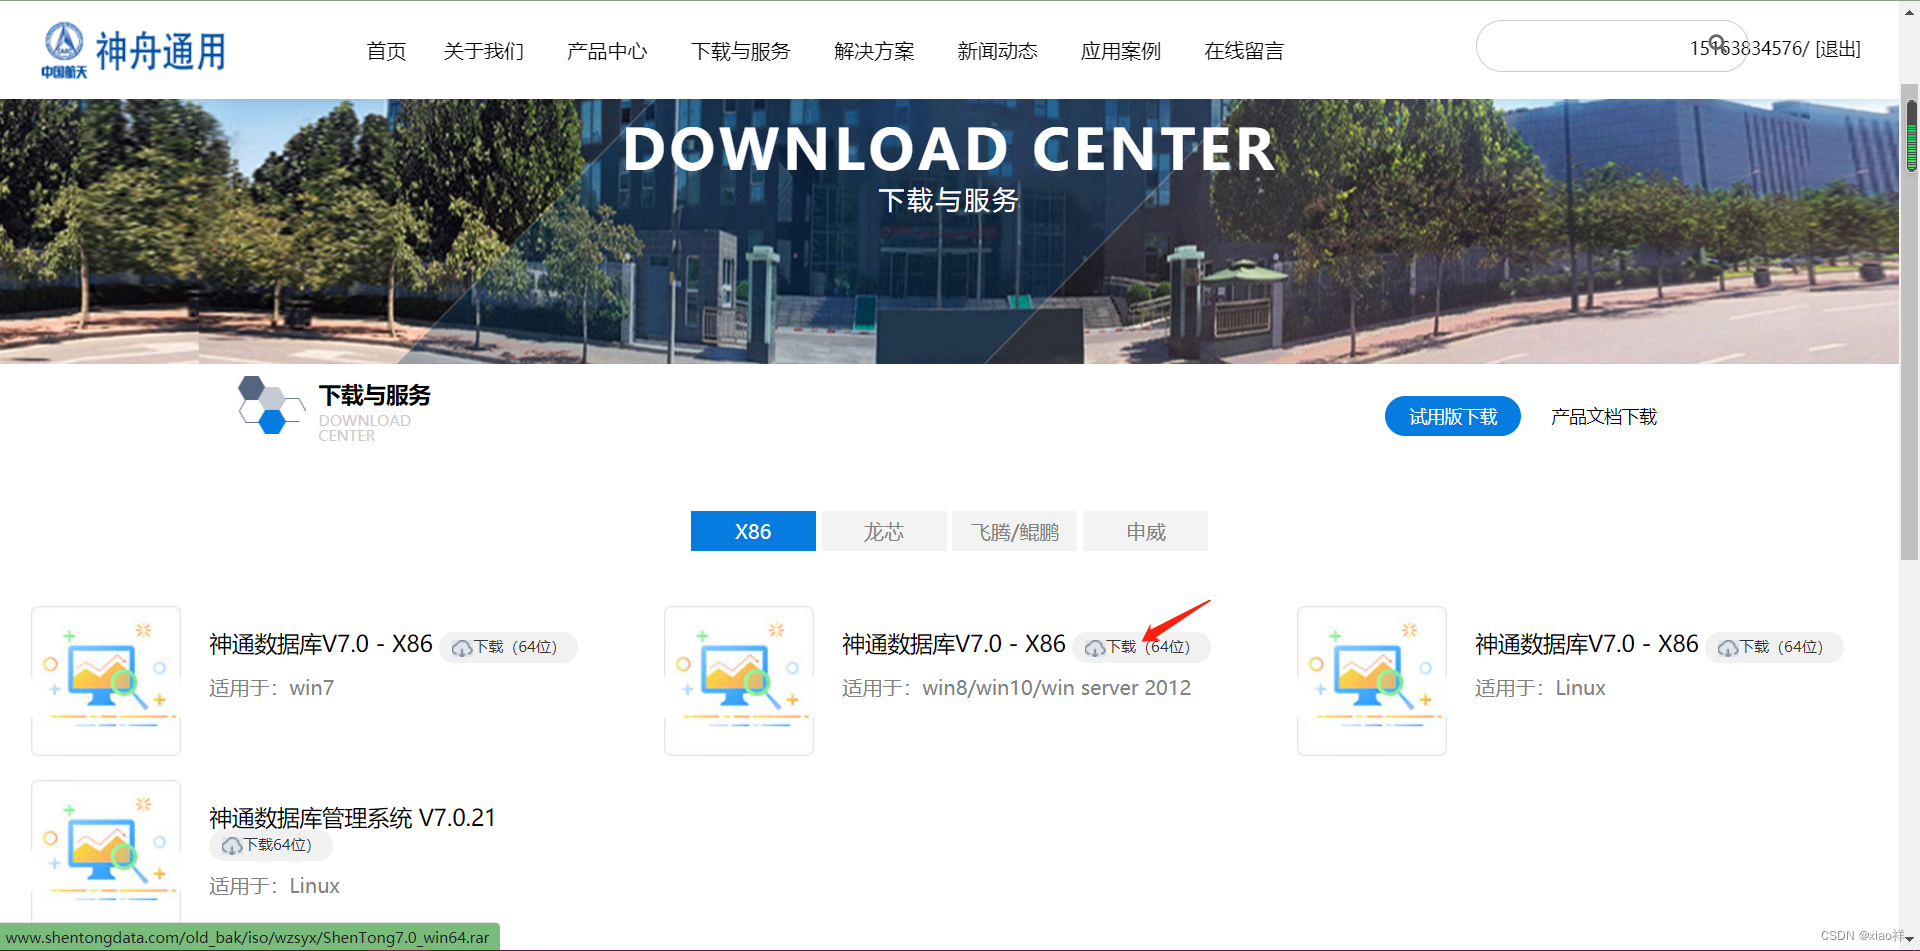Click the DOWNLOAD CENTER banner headline

(949, 149)
